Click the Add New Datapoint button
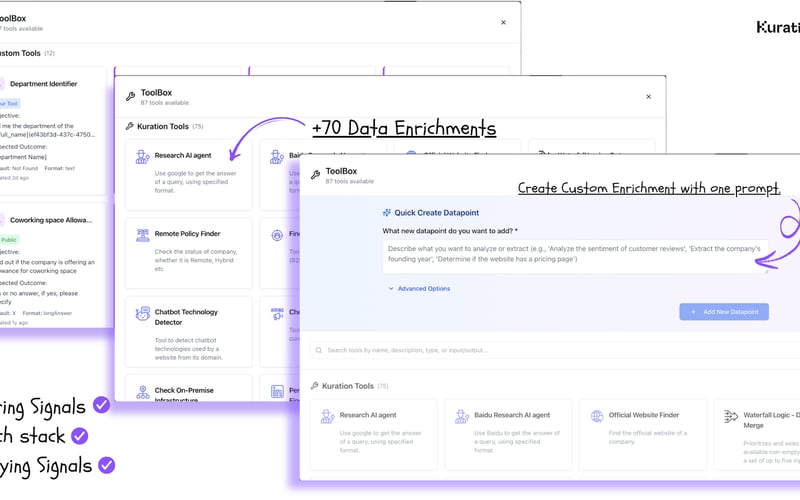Viewport: 800px width, 500px height. [723, 312]
